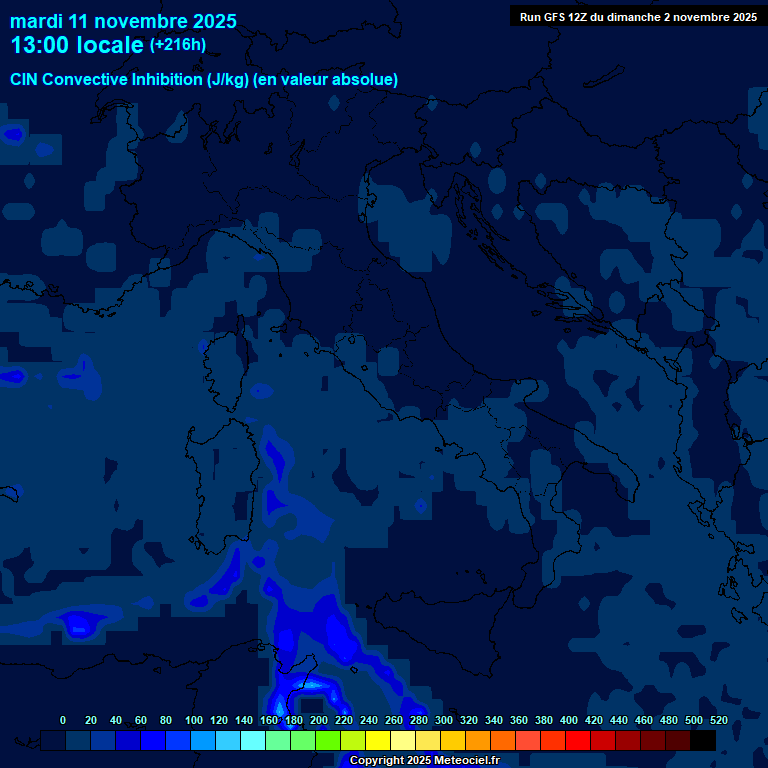Click the Run GFS 12Z header label
The height and width of the screenshot is (768, 768).
638,17
